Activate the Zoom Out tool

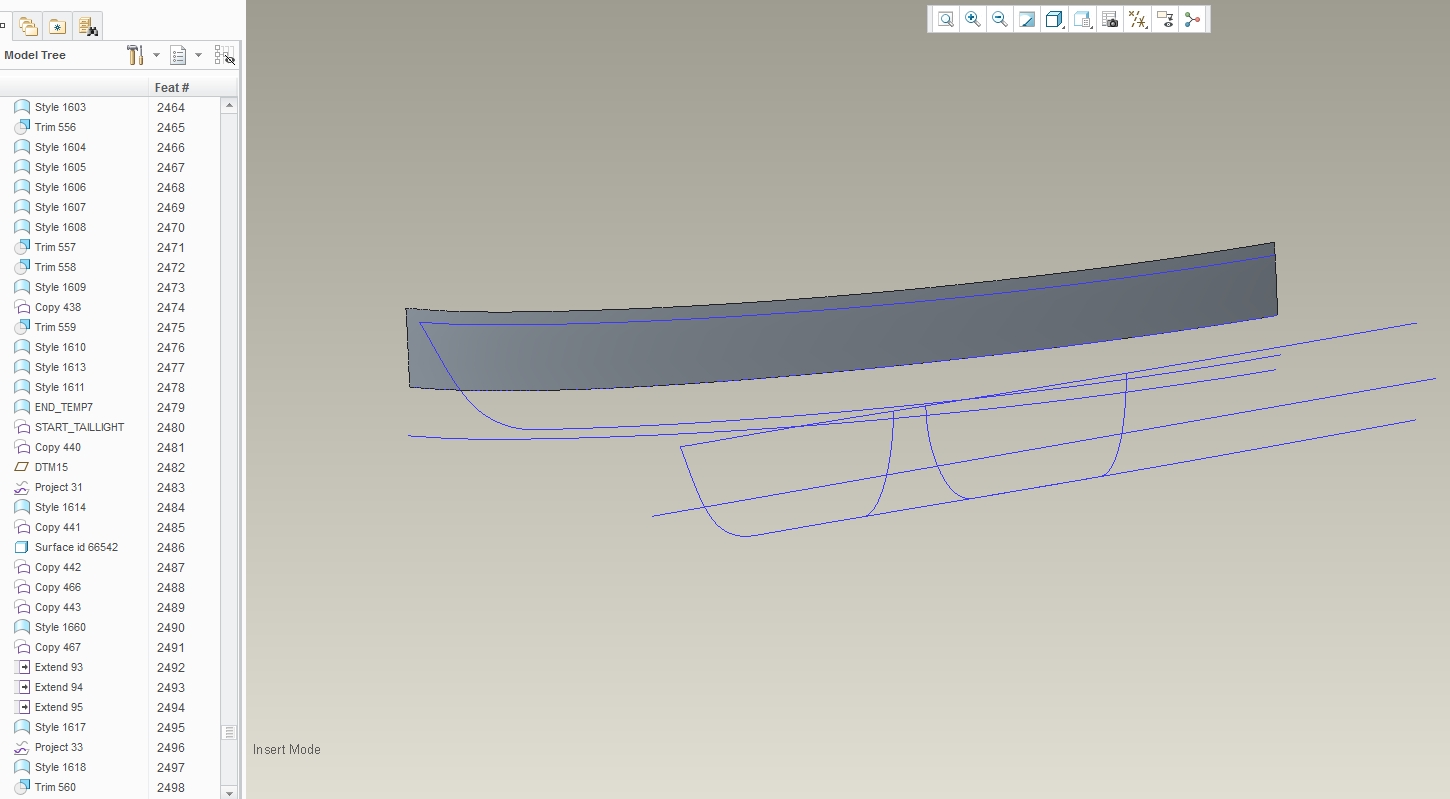[999, 19]
